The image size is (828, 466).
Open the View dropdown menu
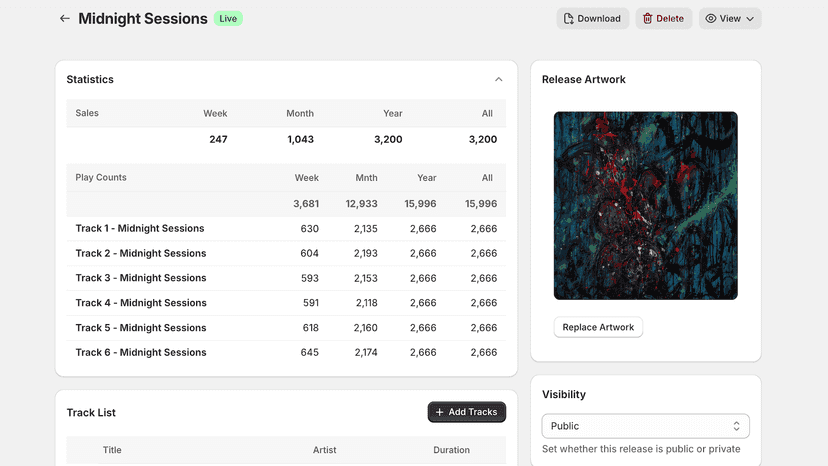click(x=730, y=18)
